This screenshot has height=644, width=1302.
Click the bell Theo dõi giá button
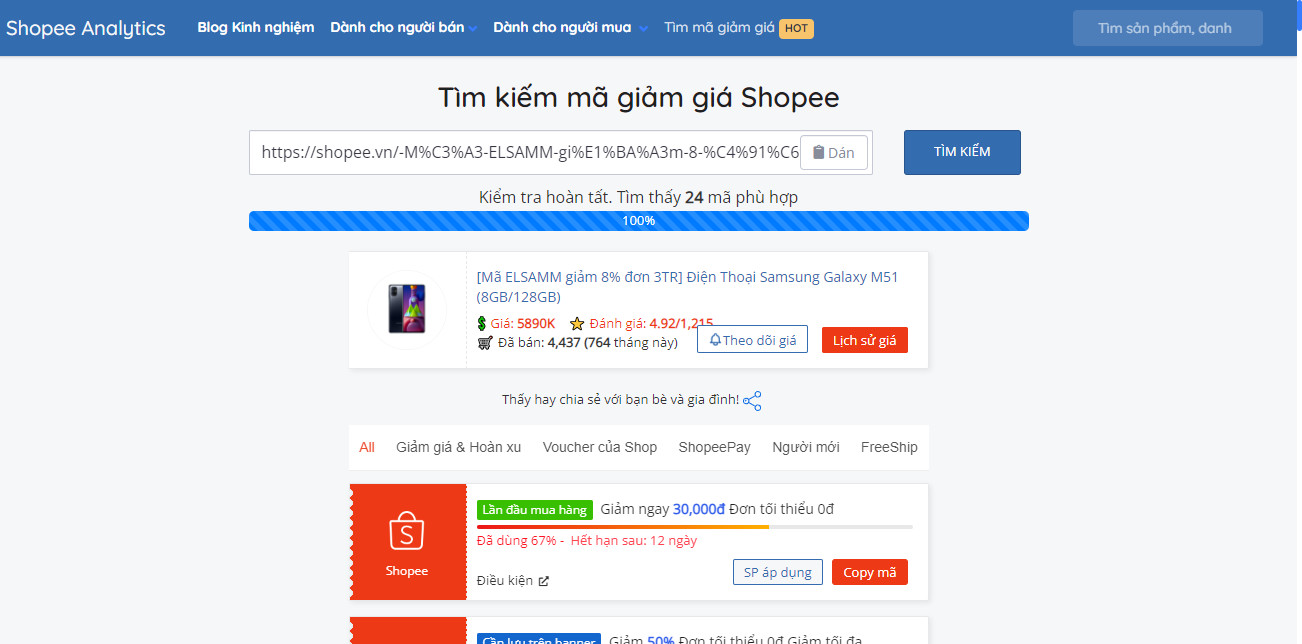(x=752, y=340)
